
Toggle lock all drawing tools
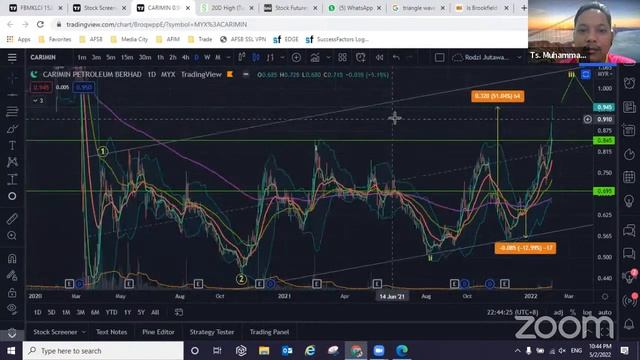coord(12,292)
